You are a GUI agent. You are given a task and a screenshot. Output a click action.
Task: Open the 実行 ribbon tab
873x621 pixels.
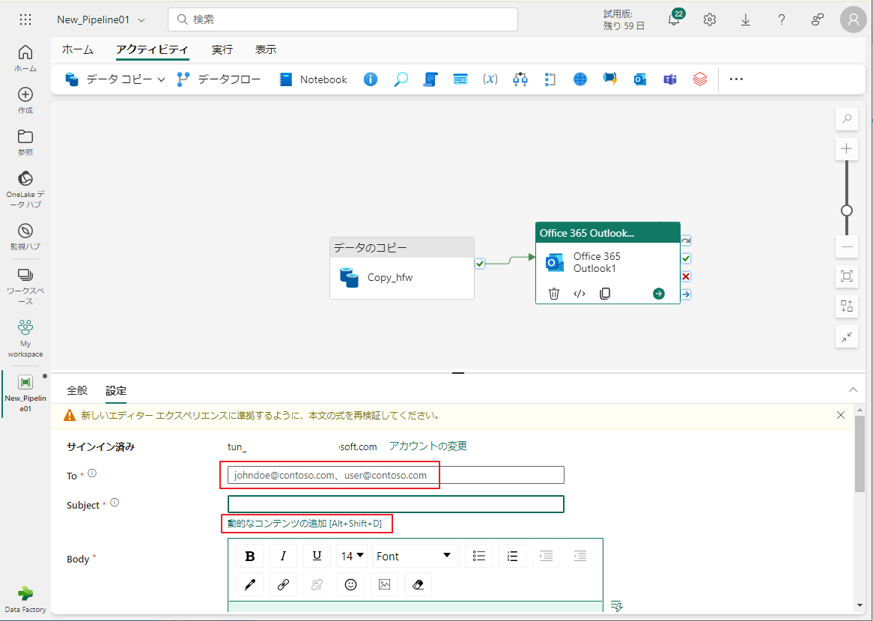222,49
